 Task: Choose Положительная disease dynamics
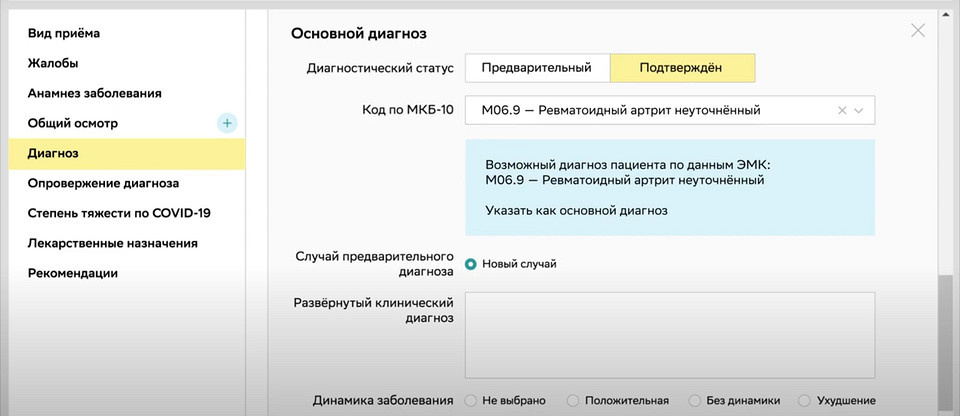[x=572, y=401]
